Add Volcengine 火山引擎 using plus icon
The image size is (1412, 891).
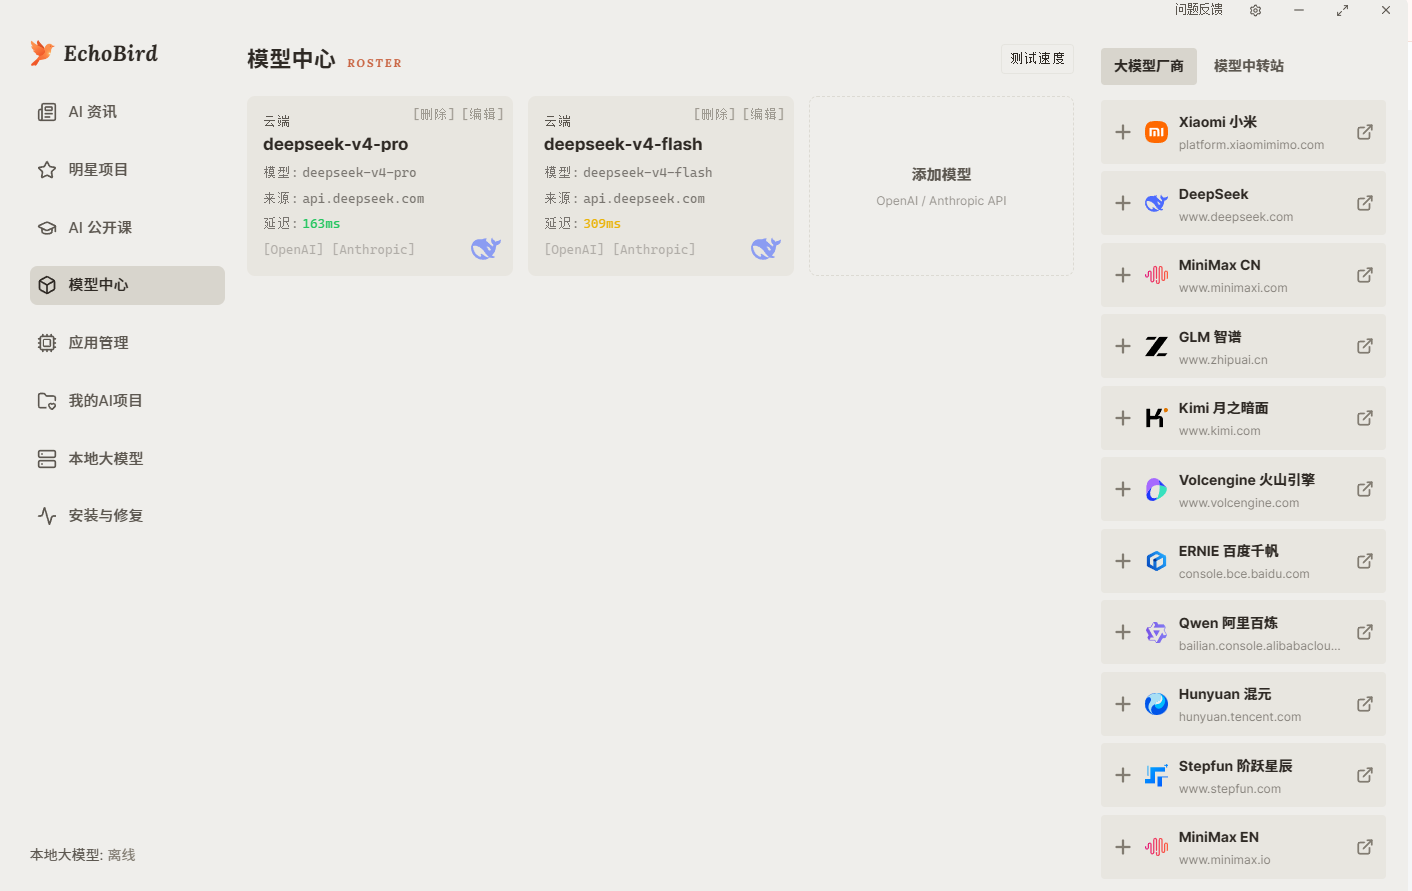[x=1123, y=489]
